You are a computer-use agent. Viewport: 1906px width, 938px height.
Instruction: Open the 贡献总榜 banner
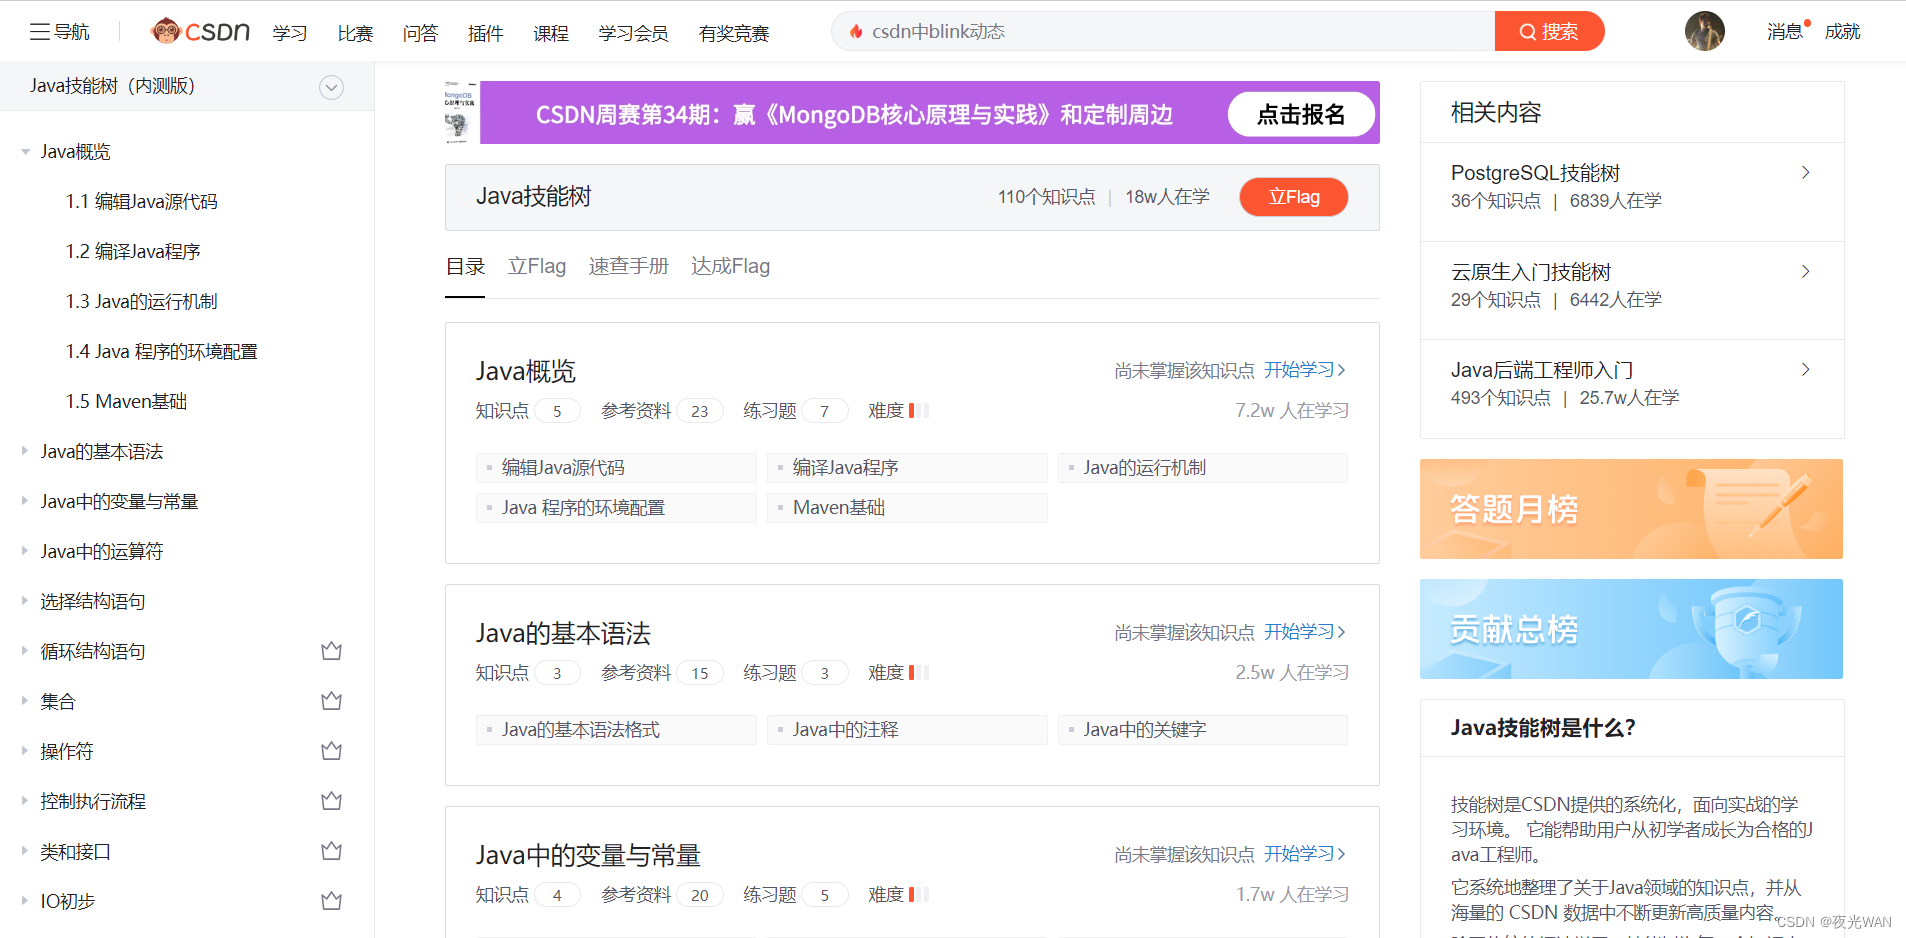click(1631, 629)
